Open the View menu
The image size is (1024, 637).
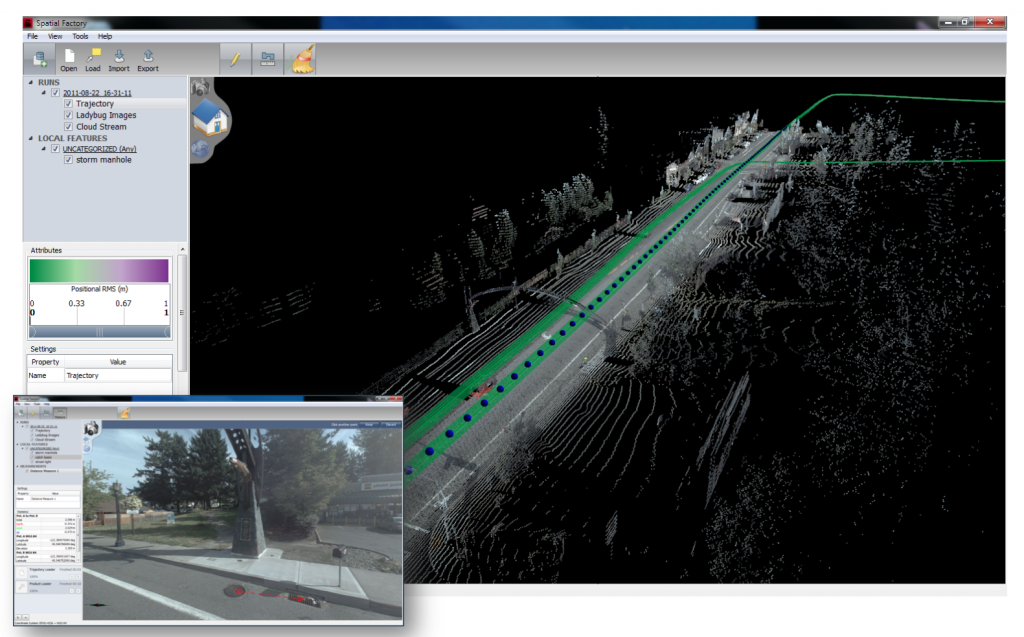53,36
